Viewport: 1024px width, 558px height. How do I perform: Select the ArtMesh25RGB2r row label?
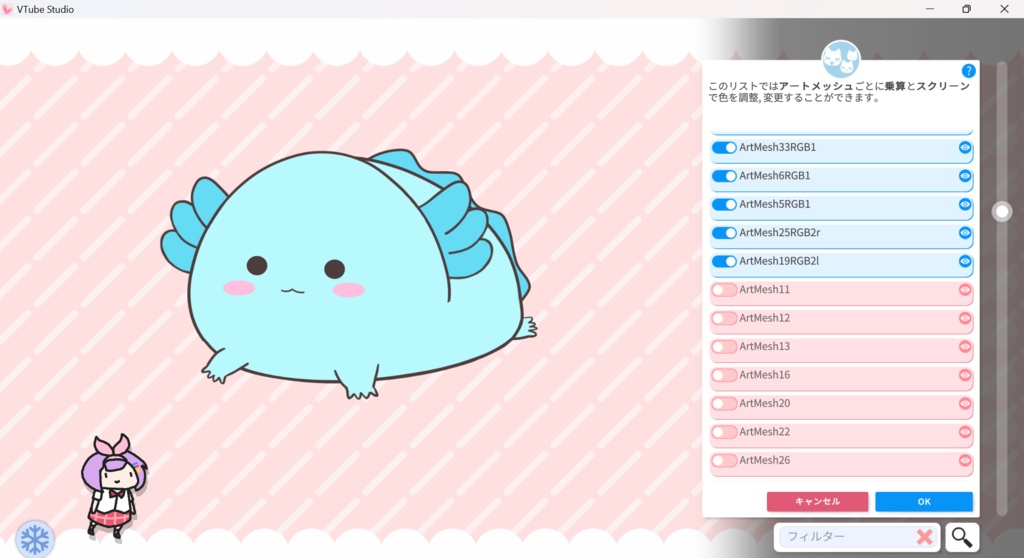(780, 233)
